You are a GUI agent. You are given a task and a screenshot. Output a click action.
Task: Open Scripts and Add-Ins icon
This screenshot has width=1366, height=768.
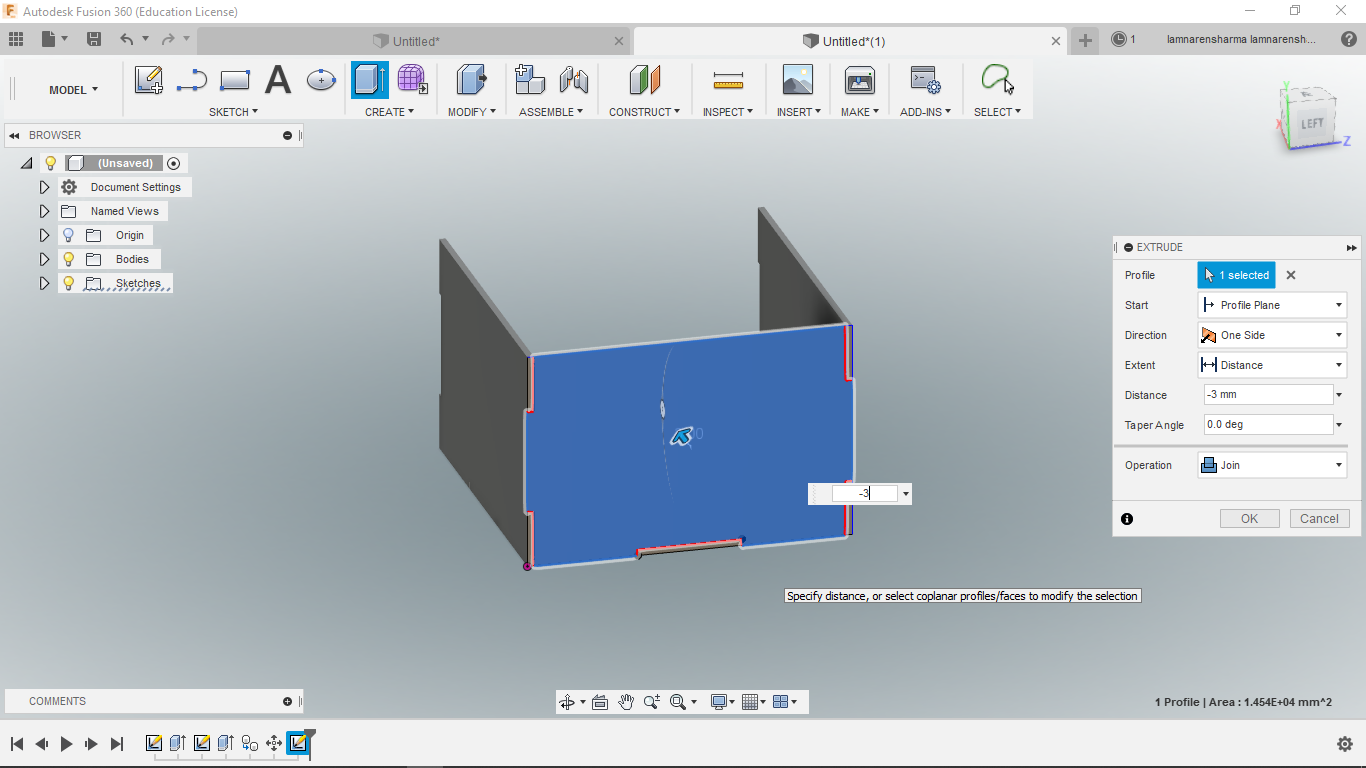[x=925, y=80]
